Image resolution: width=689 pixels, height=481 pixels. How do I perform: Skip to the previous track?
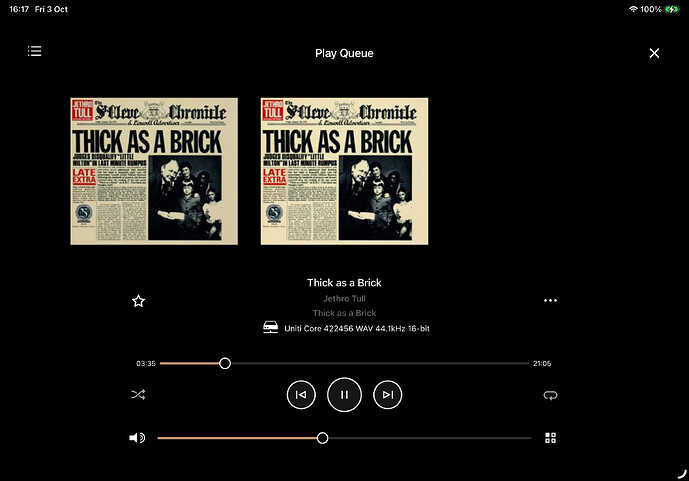(301, 394)
